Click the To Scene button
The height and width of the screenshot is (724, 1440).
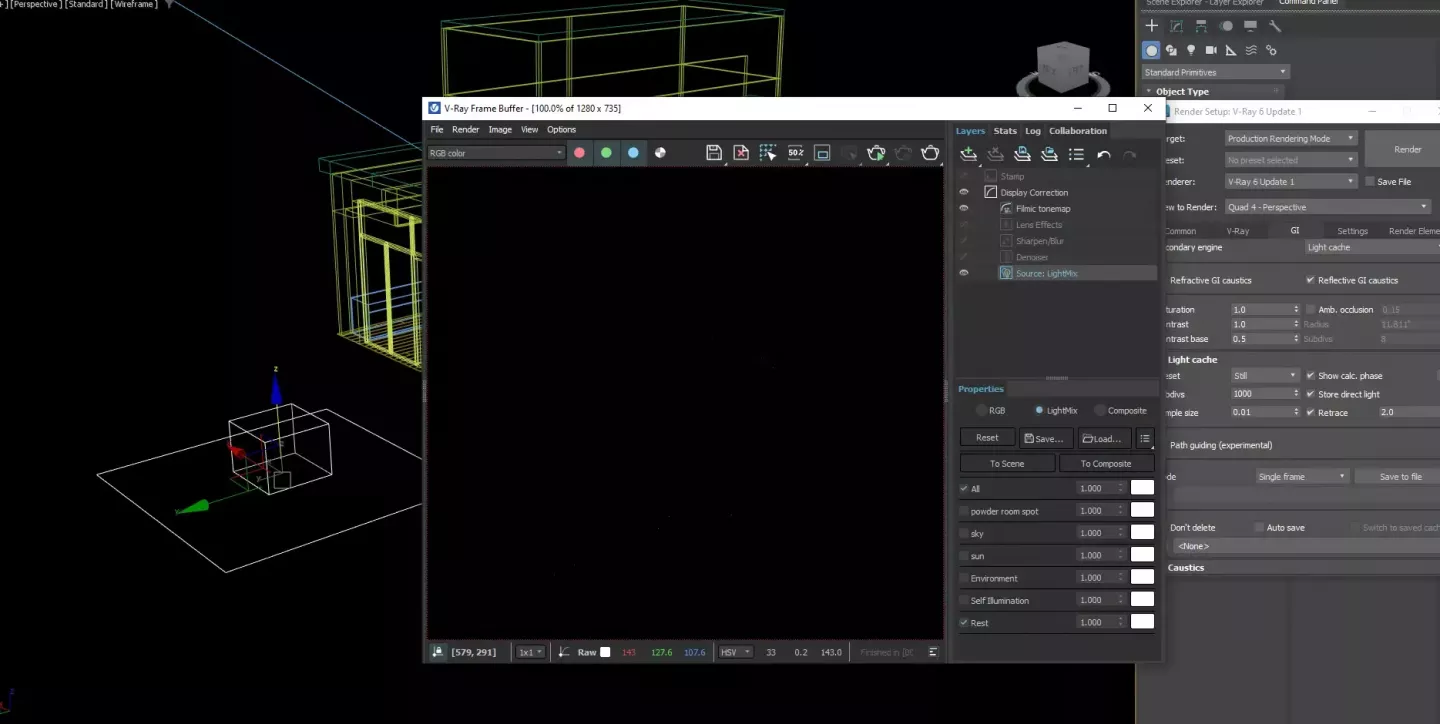(x=1007, y=463)
